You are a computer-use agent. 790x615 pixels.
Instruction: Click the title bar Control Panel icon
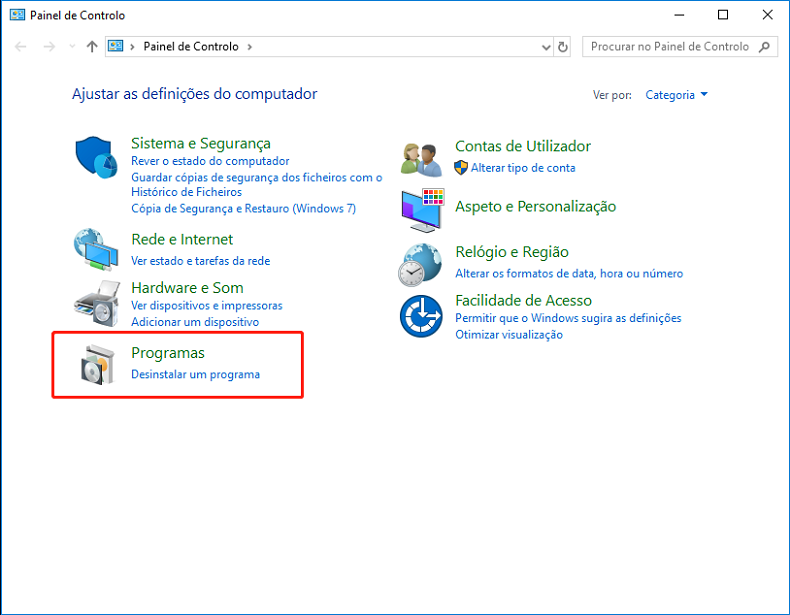17,15
